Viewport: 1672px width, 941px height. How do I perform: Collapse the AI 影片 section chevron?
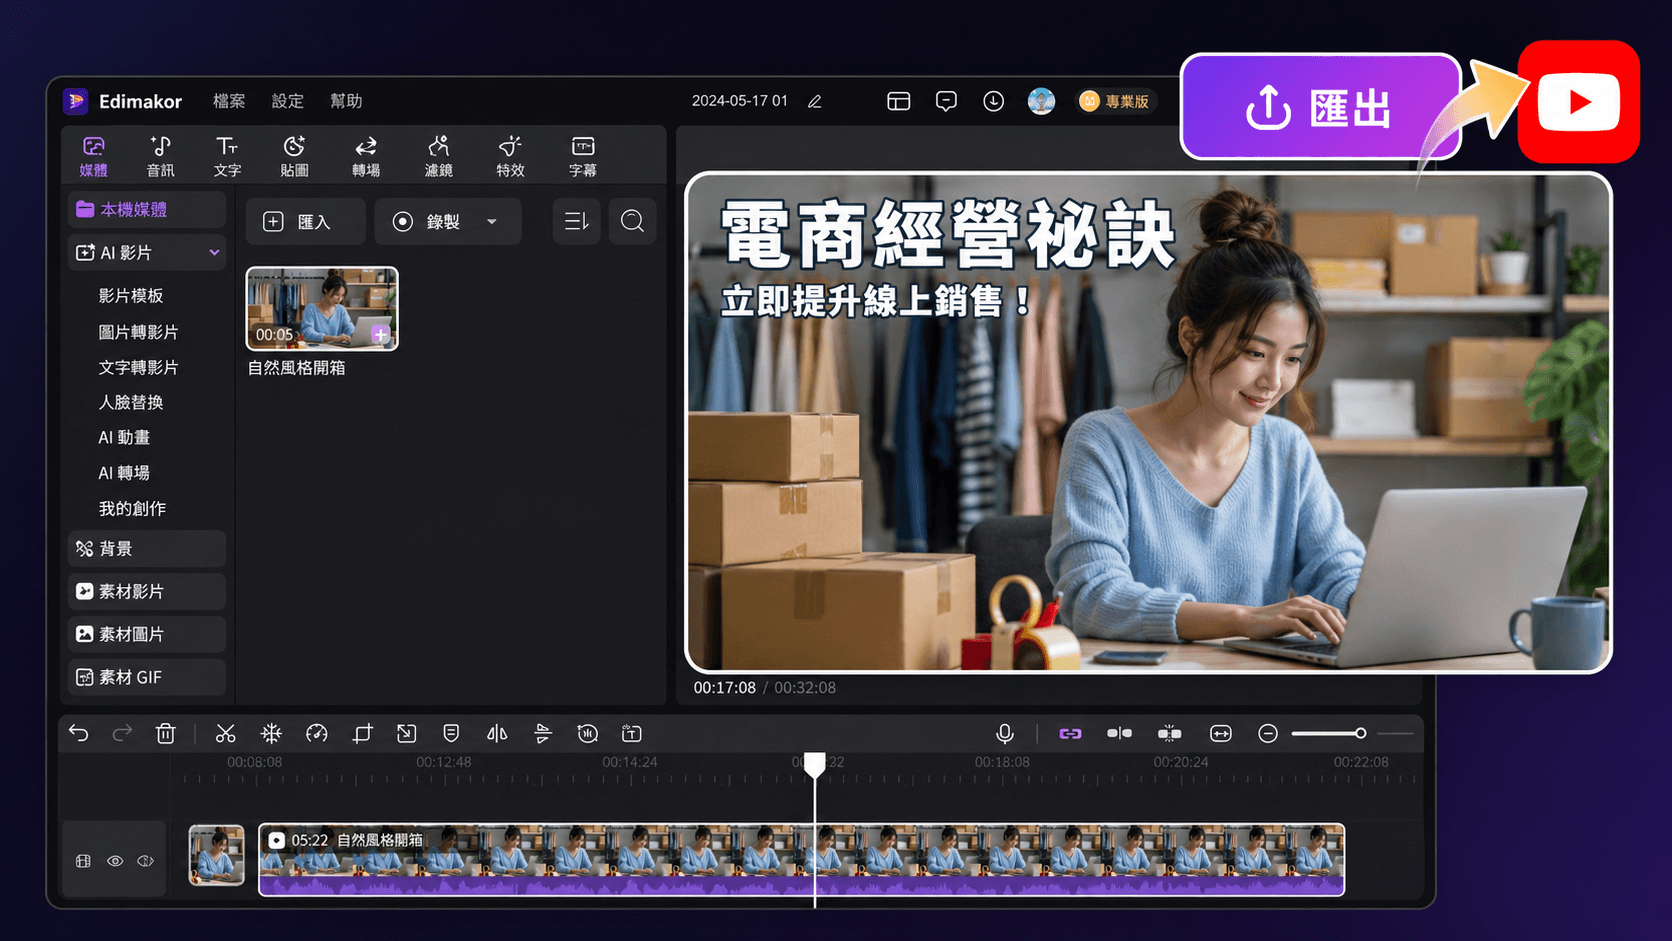[x=214, y=252]
